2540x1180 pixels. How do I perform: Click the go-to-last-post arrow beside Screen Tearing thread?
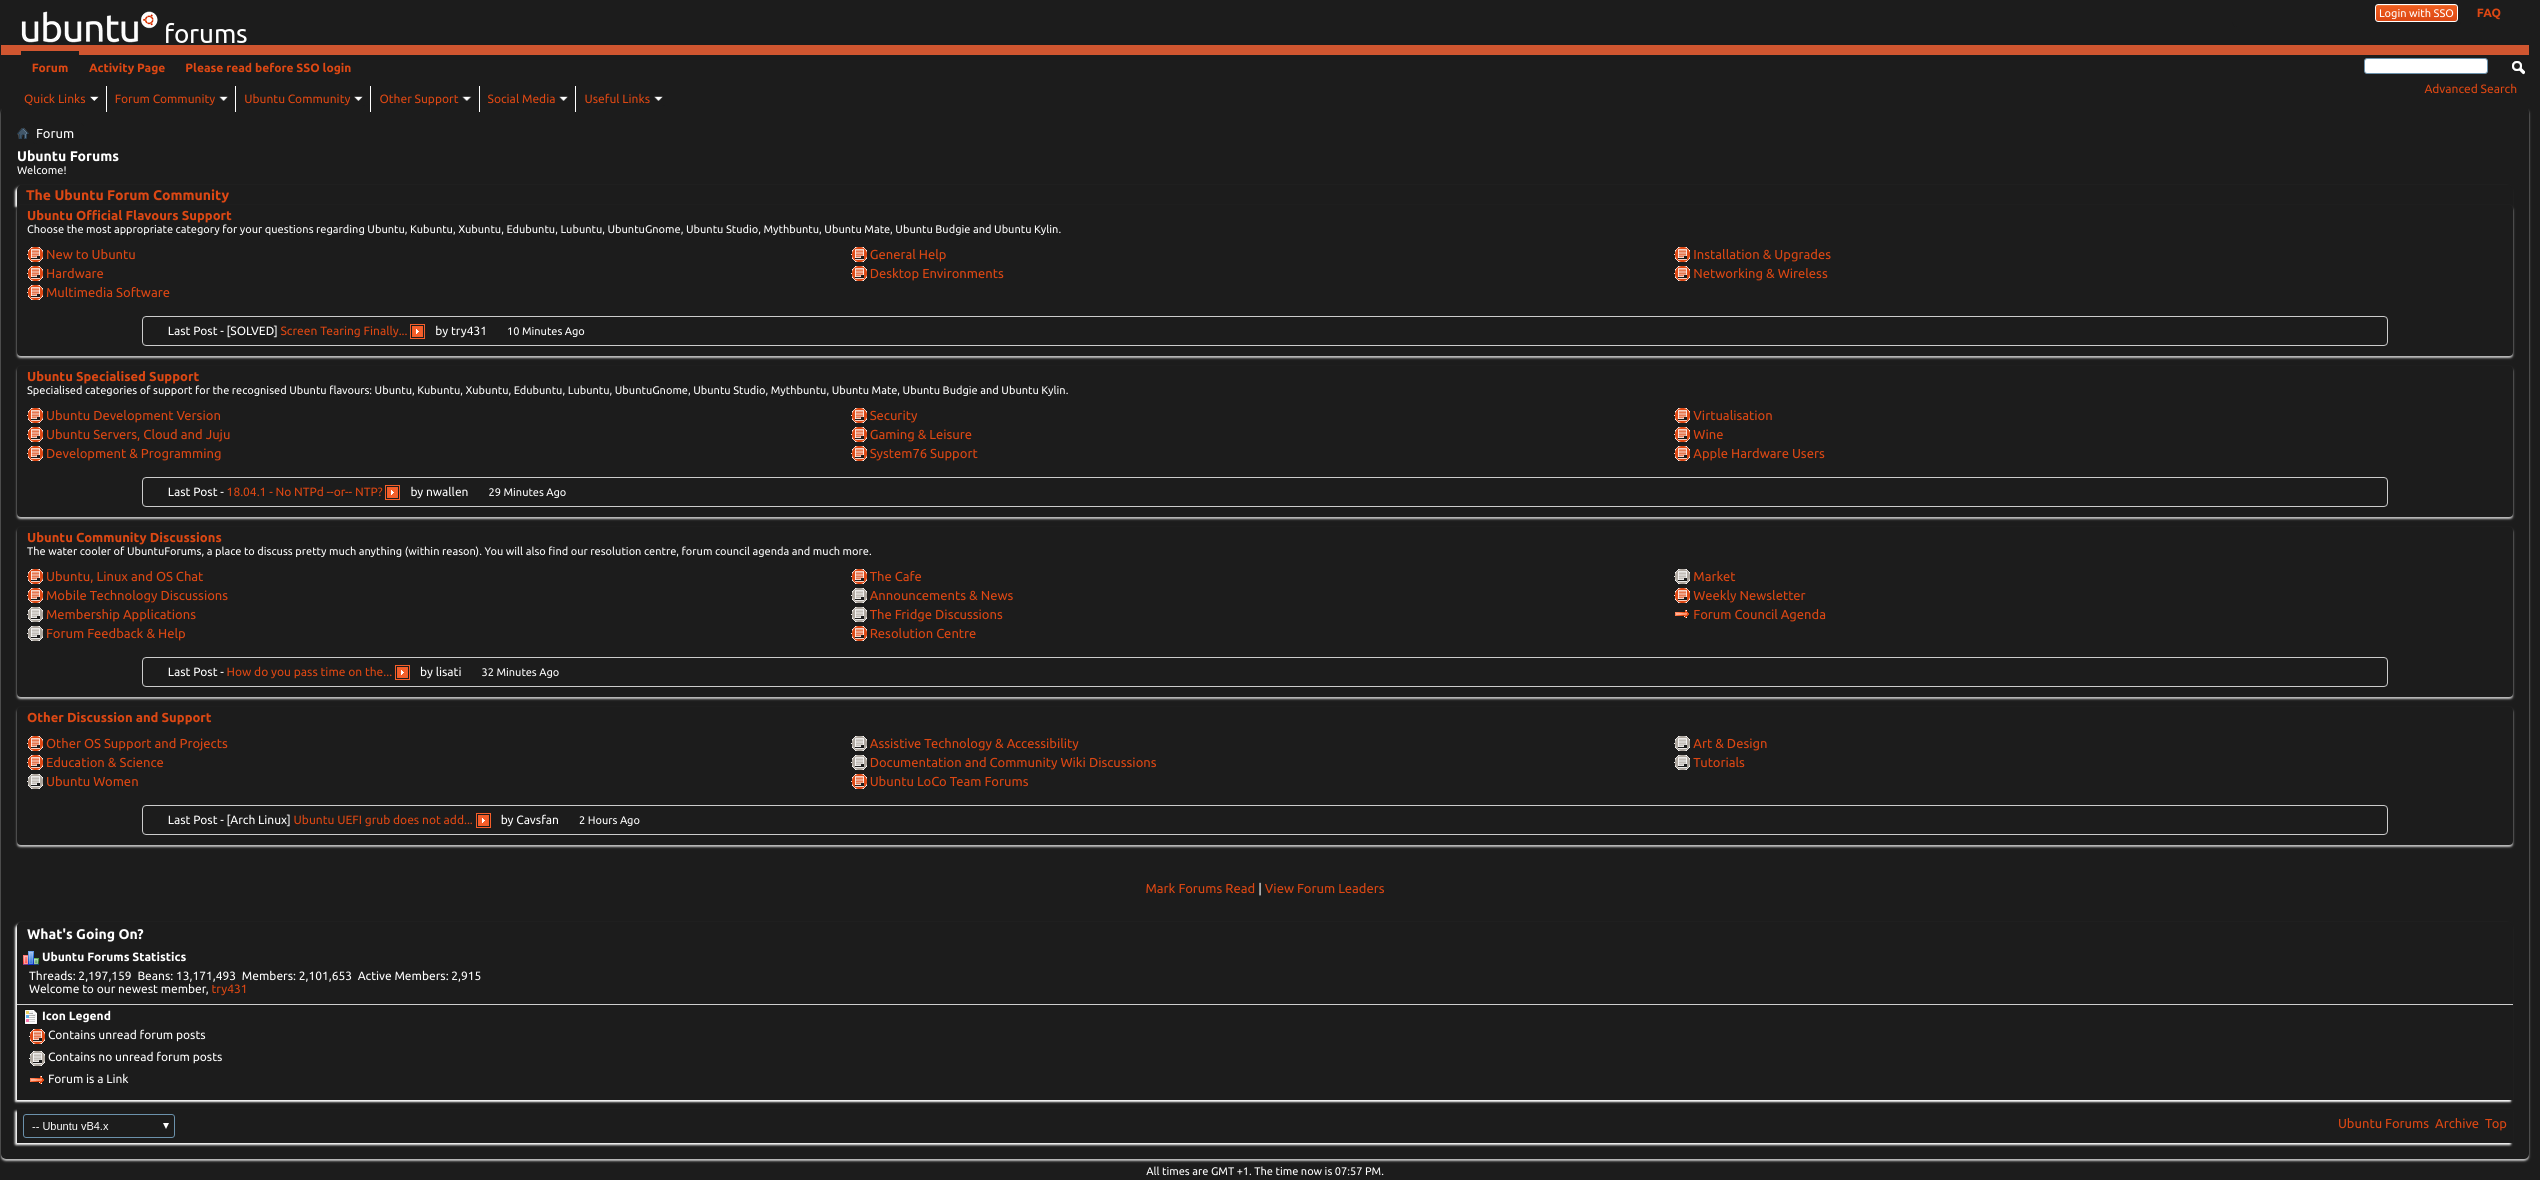pos(417,331)
